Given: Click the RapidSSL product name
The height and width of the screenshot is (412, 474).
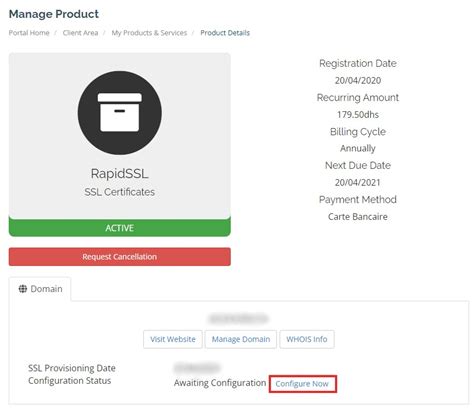Looking at the screenshot, I should (120, 174).
